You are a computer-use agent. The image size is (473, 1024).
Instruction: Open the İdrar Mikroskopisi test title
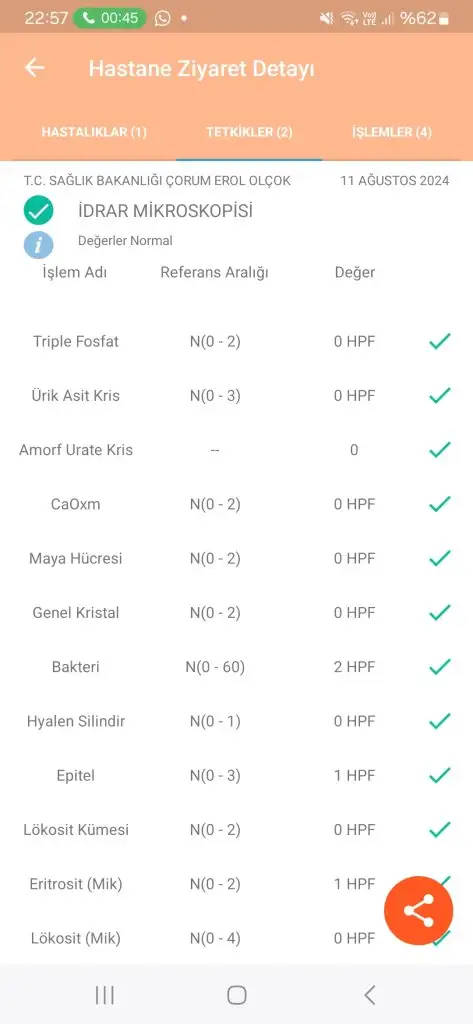point(165,211)
